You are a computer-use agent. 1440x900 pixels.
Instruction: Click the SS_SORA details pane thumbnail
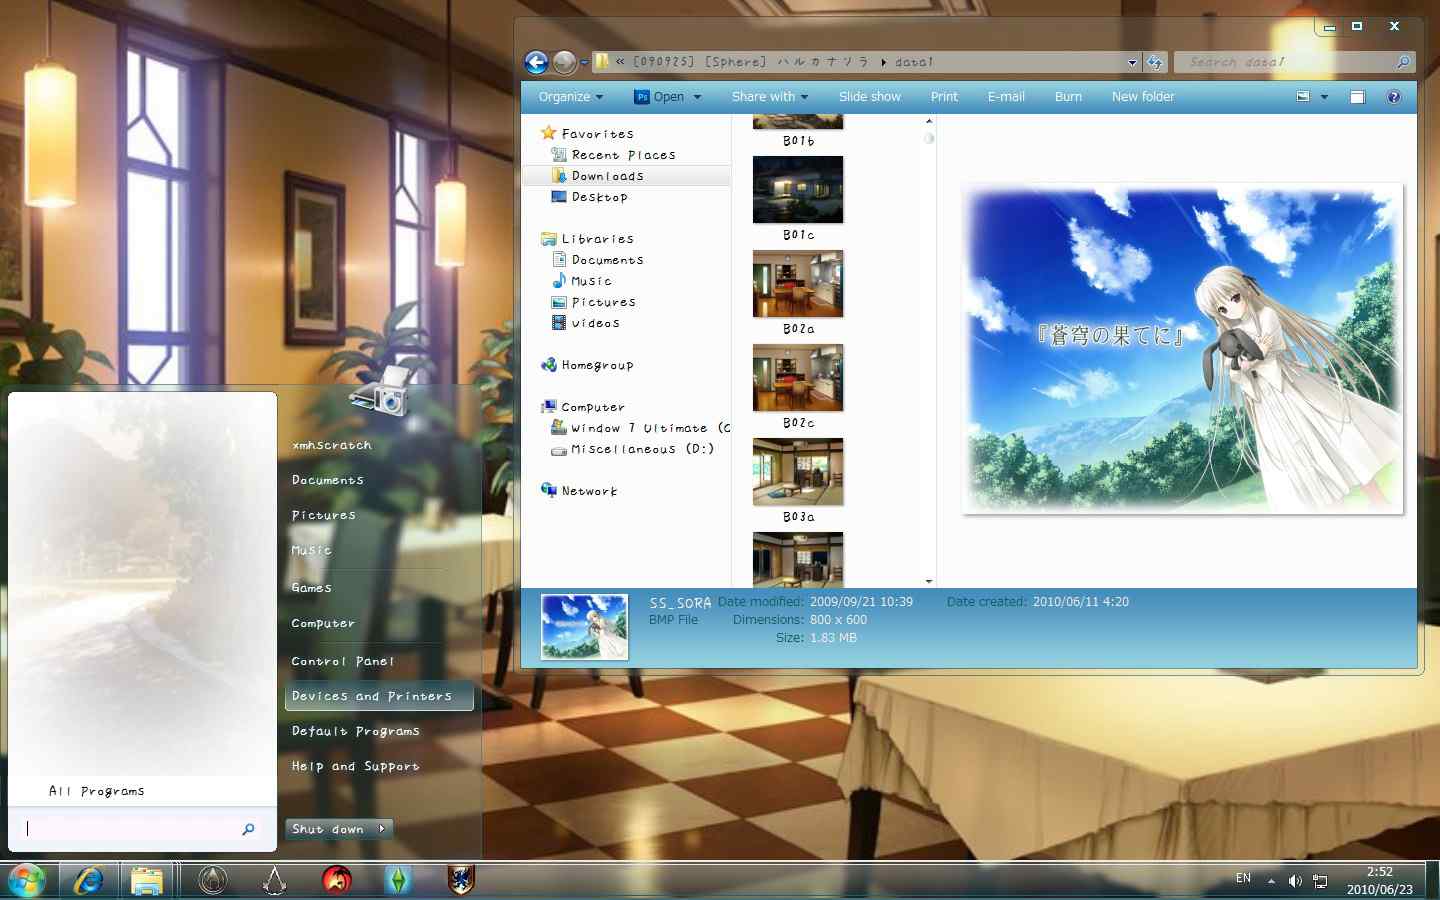pos(584,627)
